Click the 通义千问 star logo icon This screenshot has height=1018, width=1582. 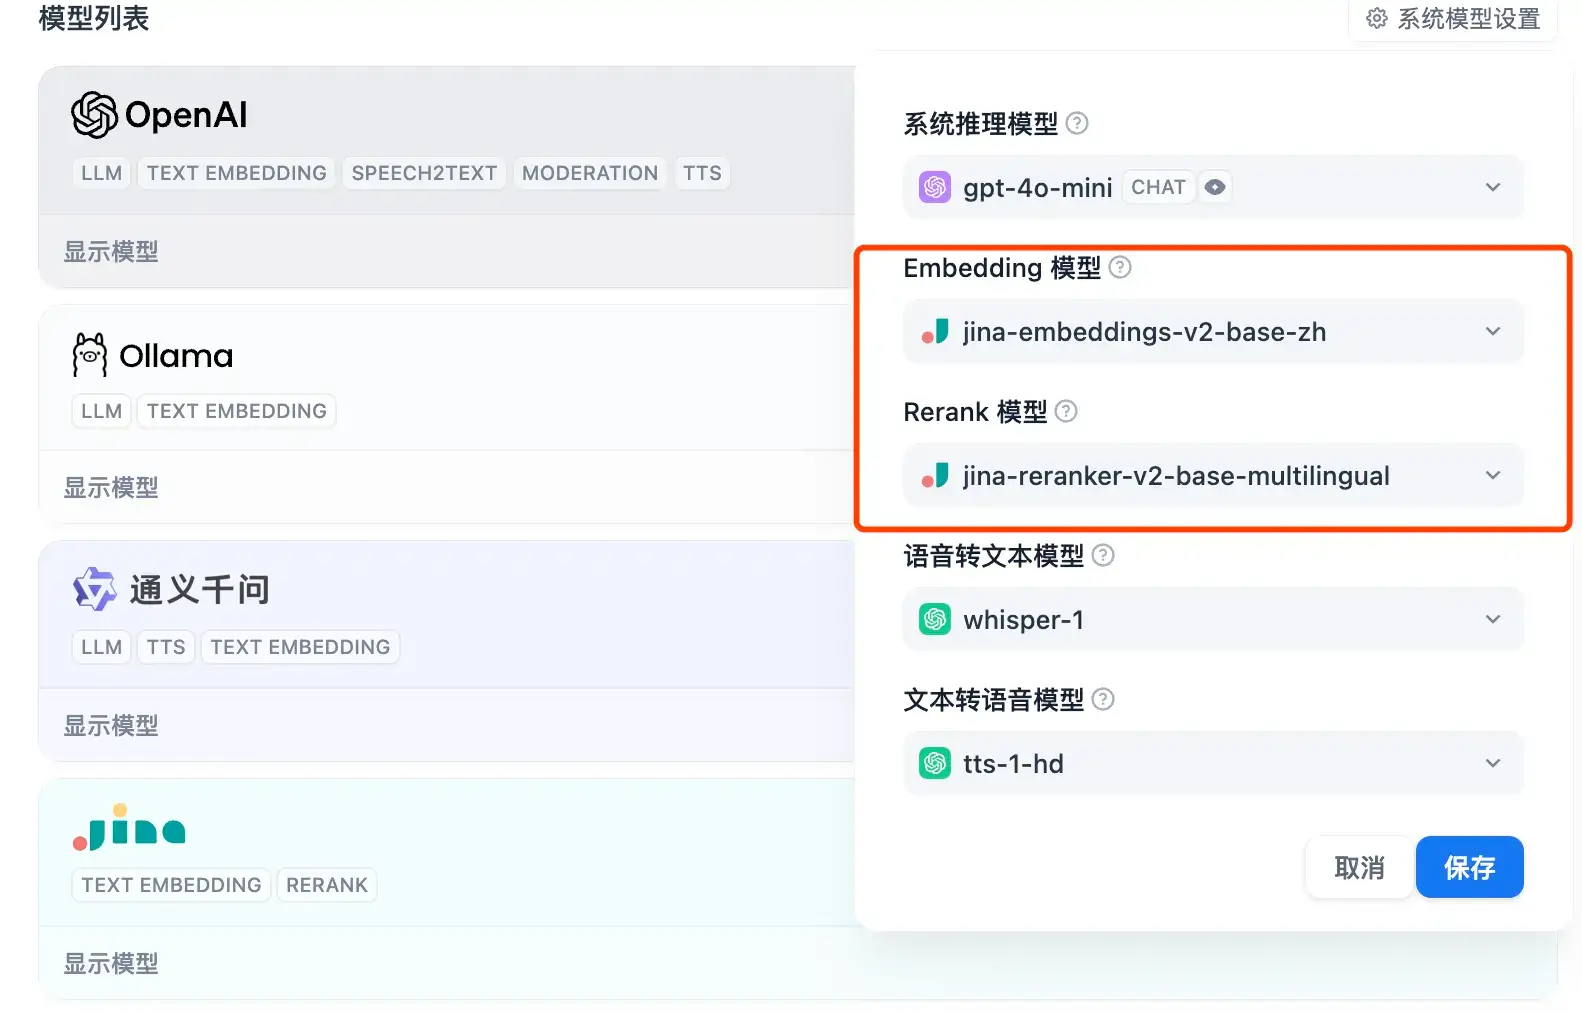click(95, 589)
